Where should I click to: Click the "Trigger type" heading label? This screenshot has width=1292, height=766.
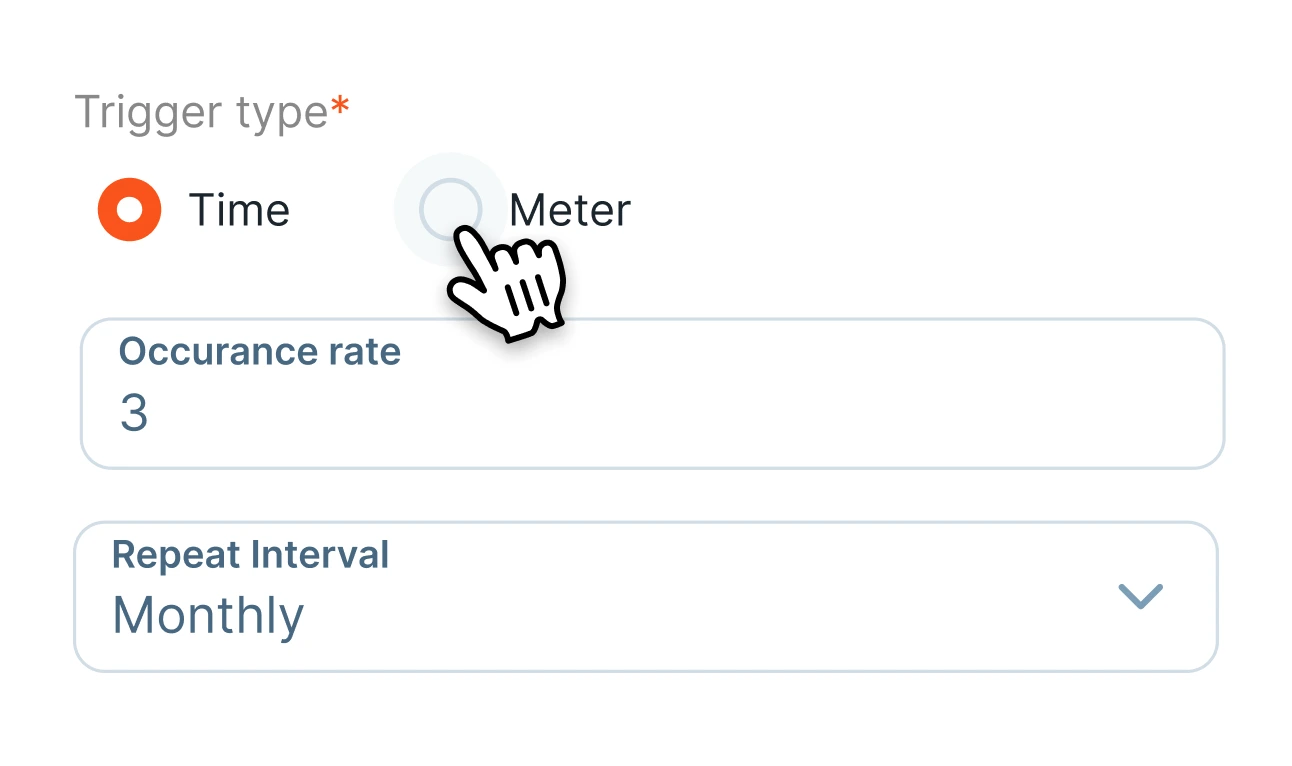[x=201, y=112]
